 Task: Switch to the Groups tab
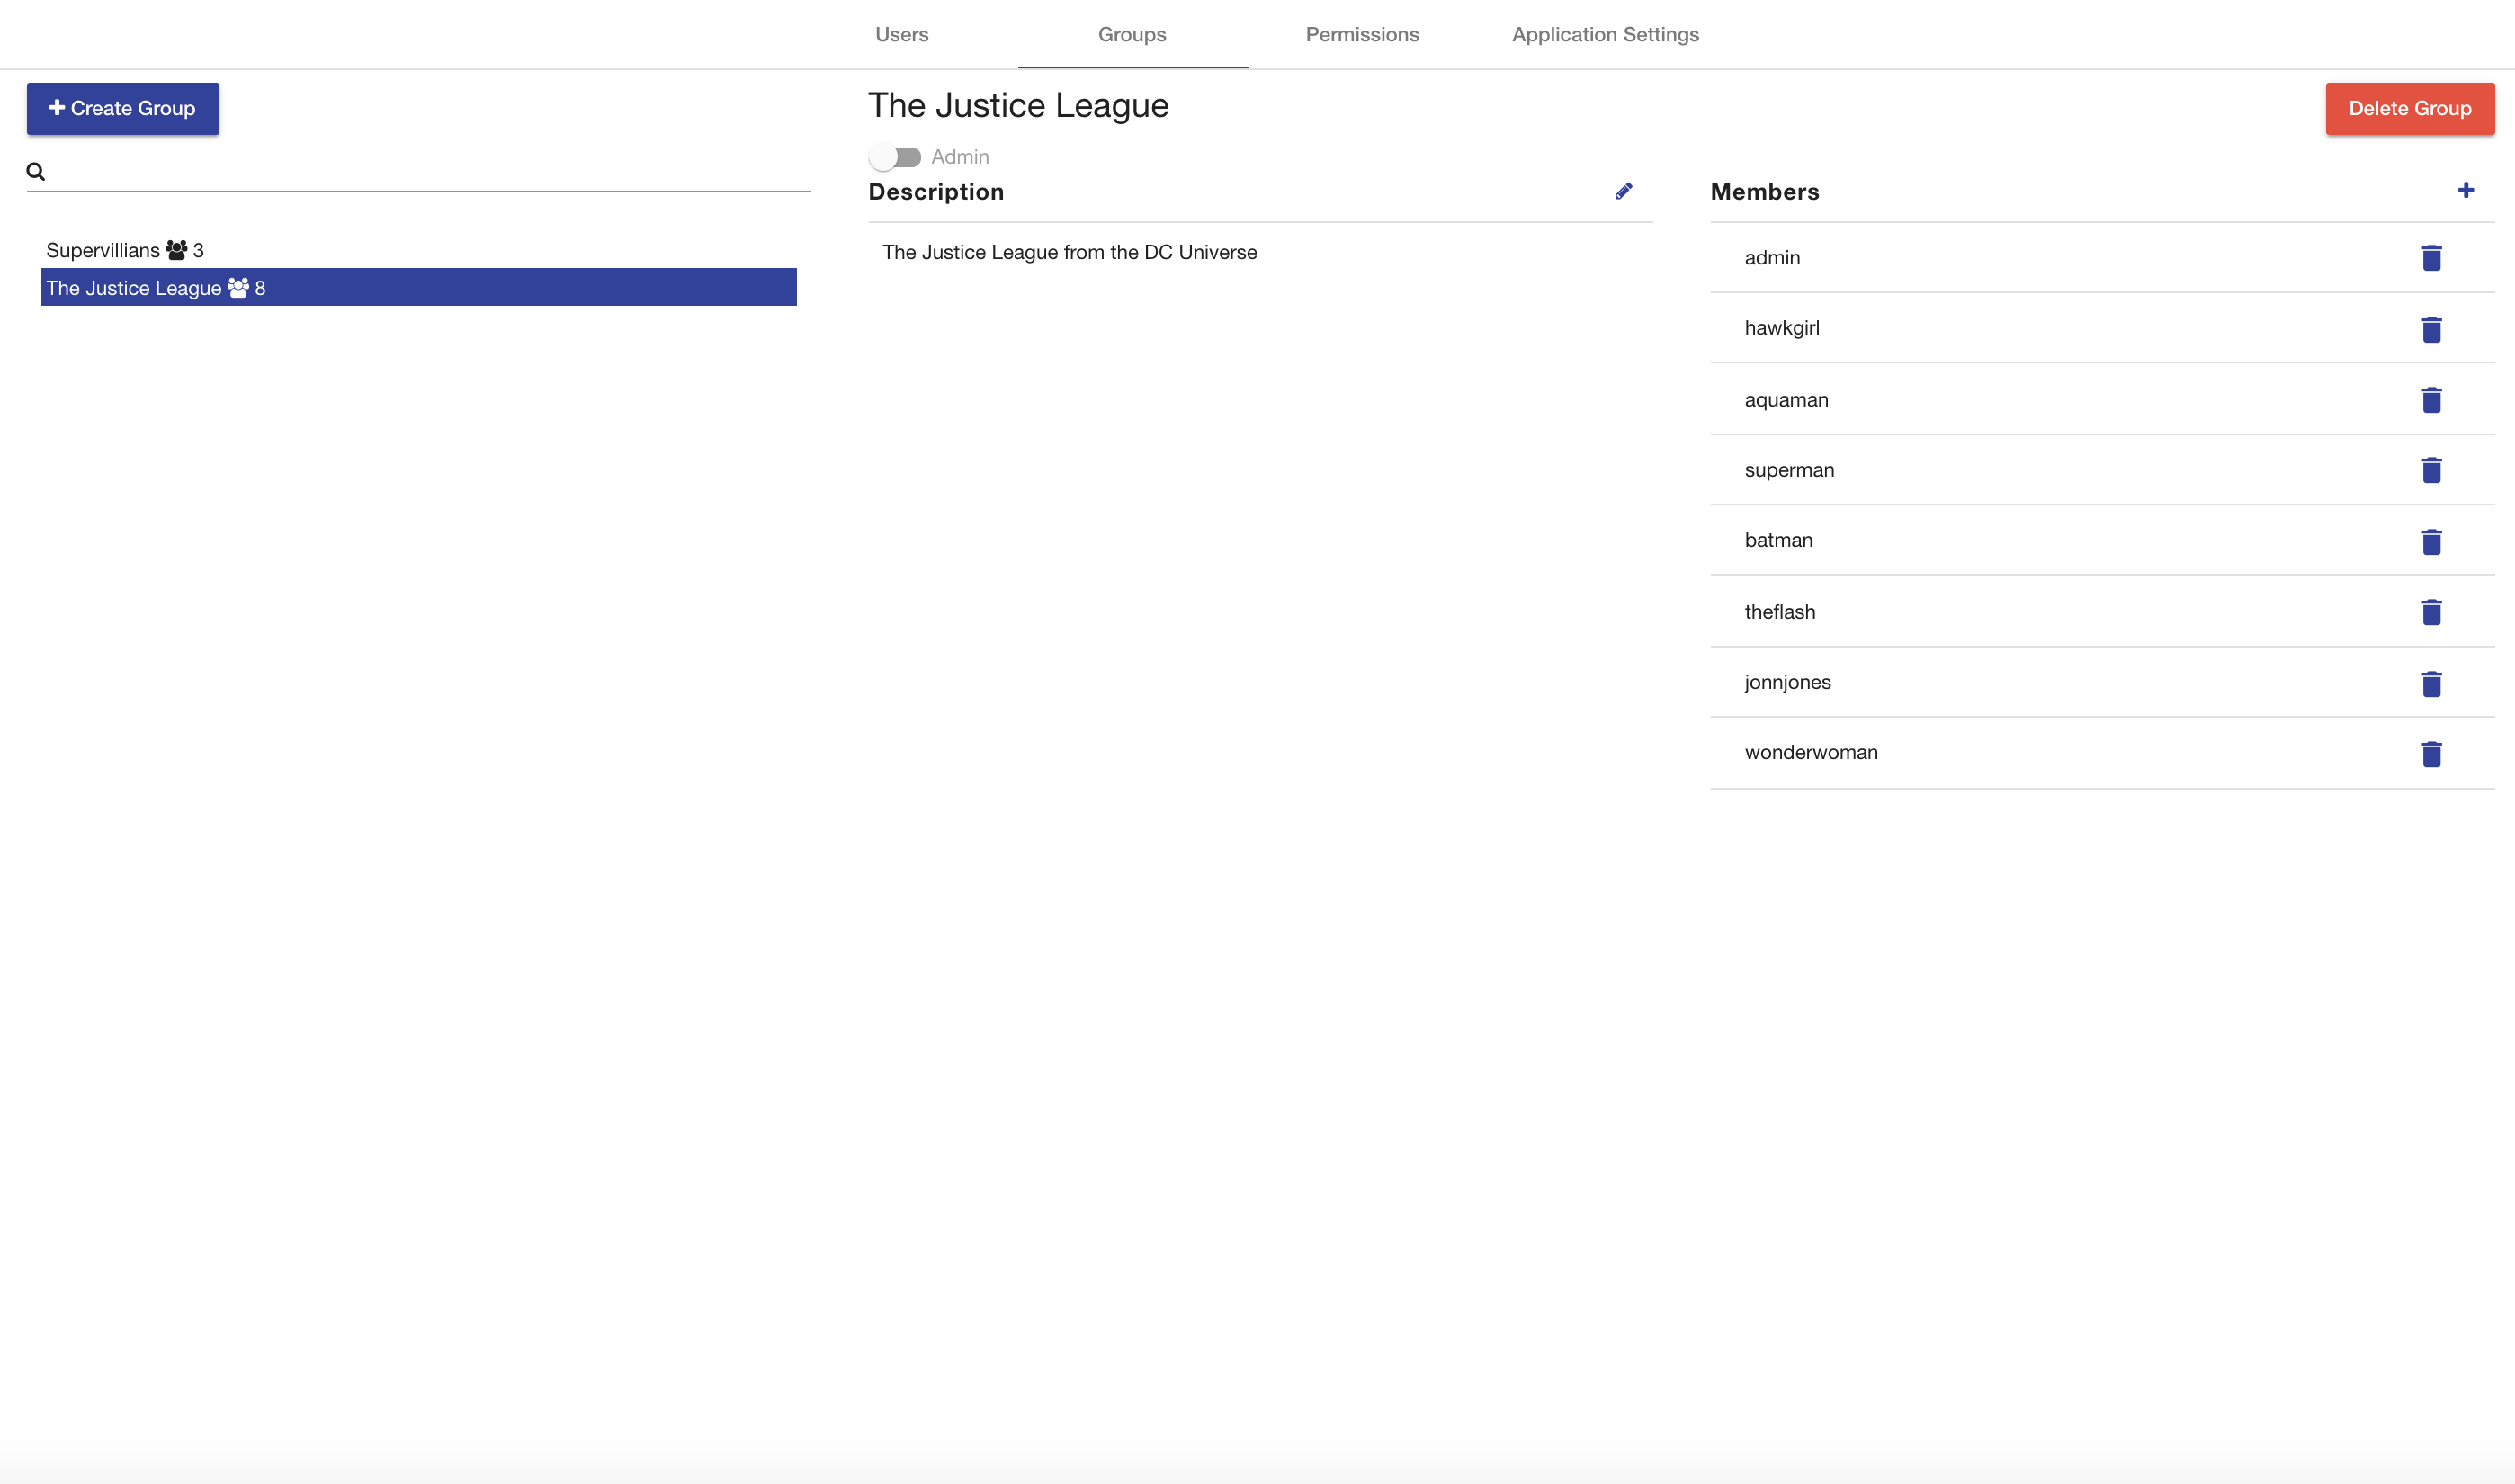pyautogui.click(x=1131, y=34)
